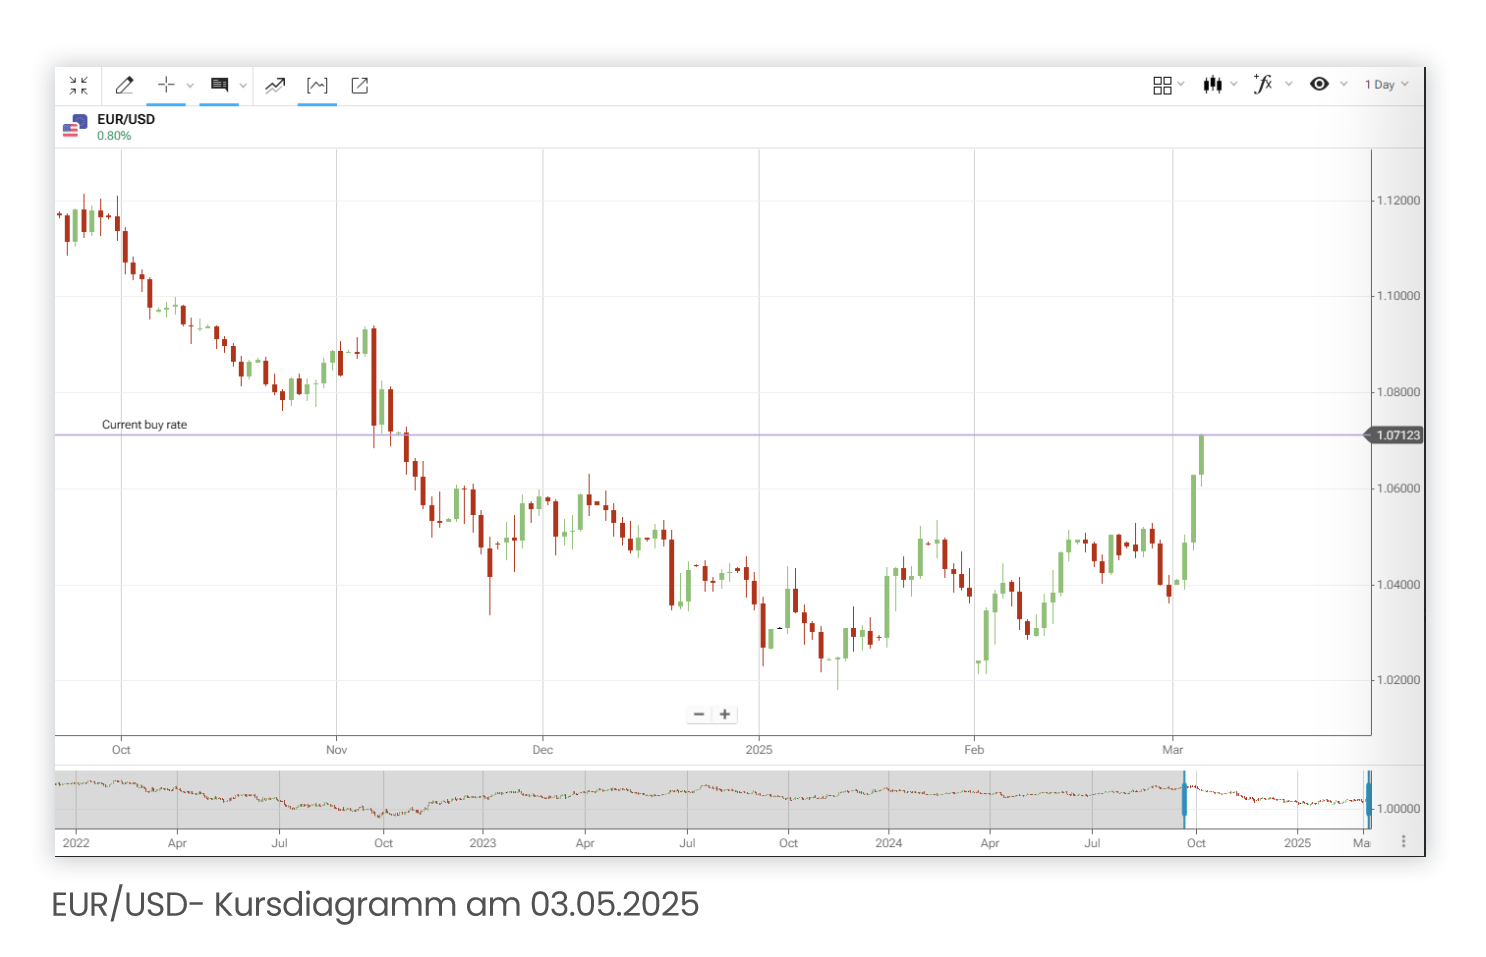Expand the chart type dropdown chevron

click(x=1233, y=84)
